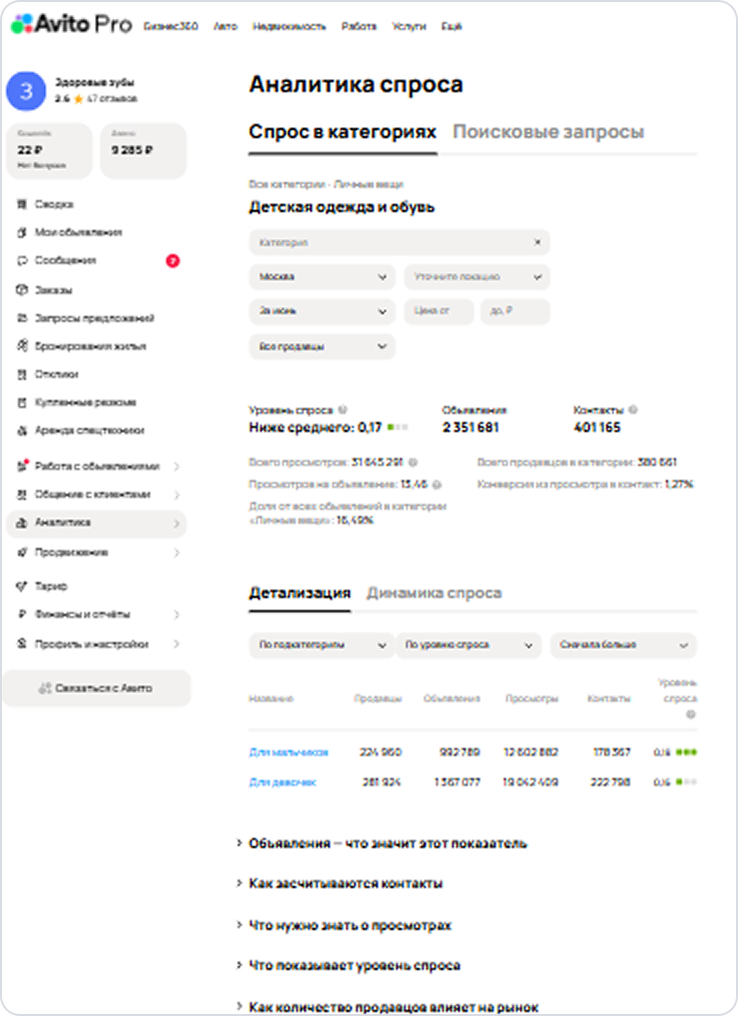738x1016 pixels.
Task: Open the Сводка sidebar icon
Action: (22, 204)
